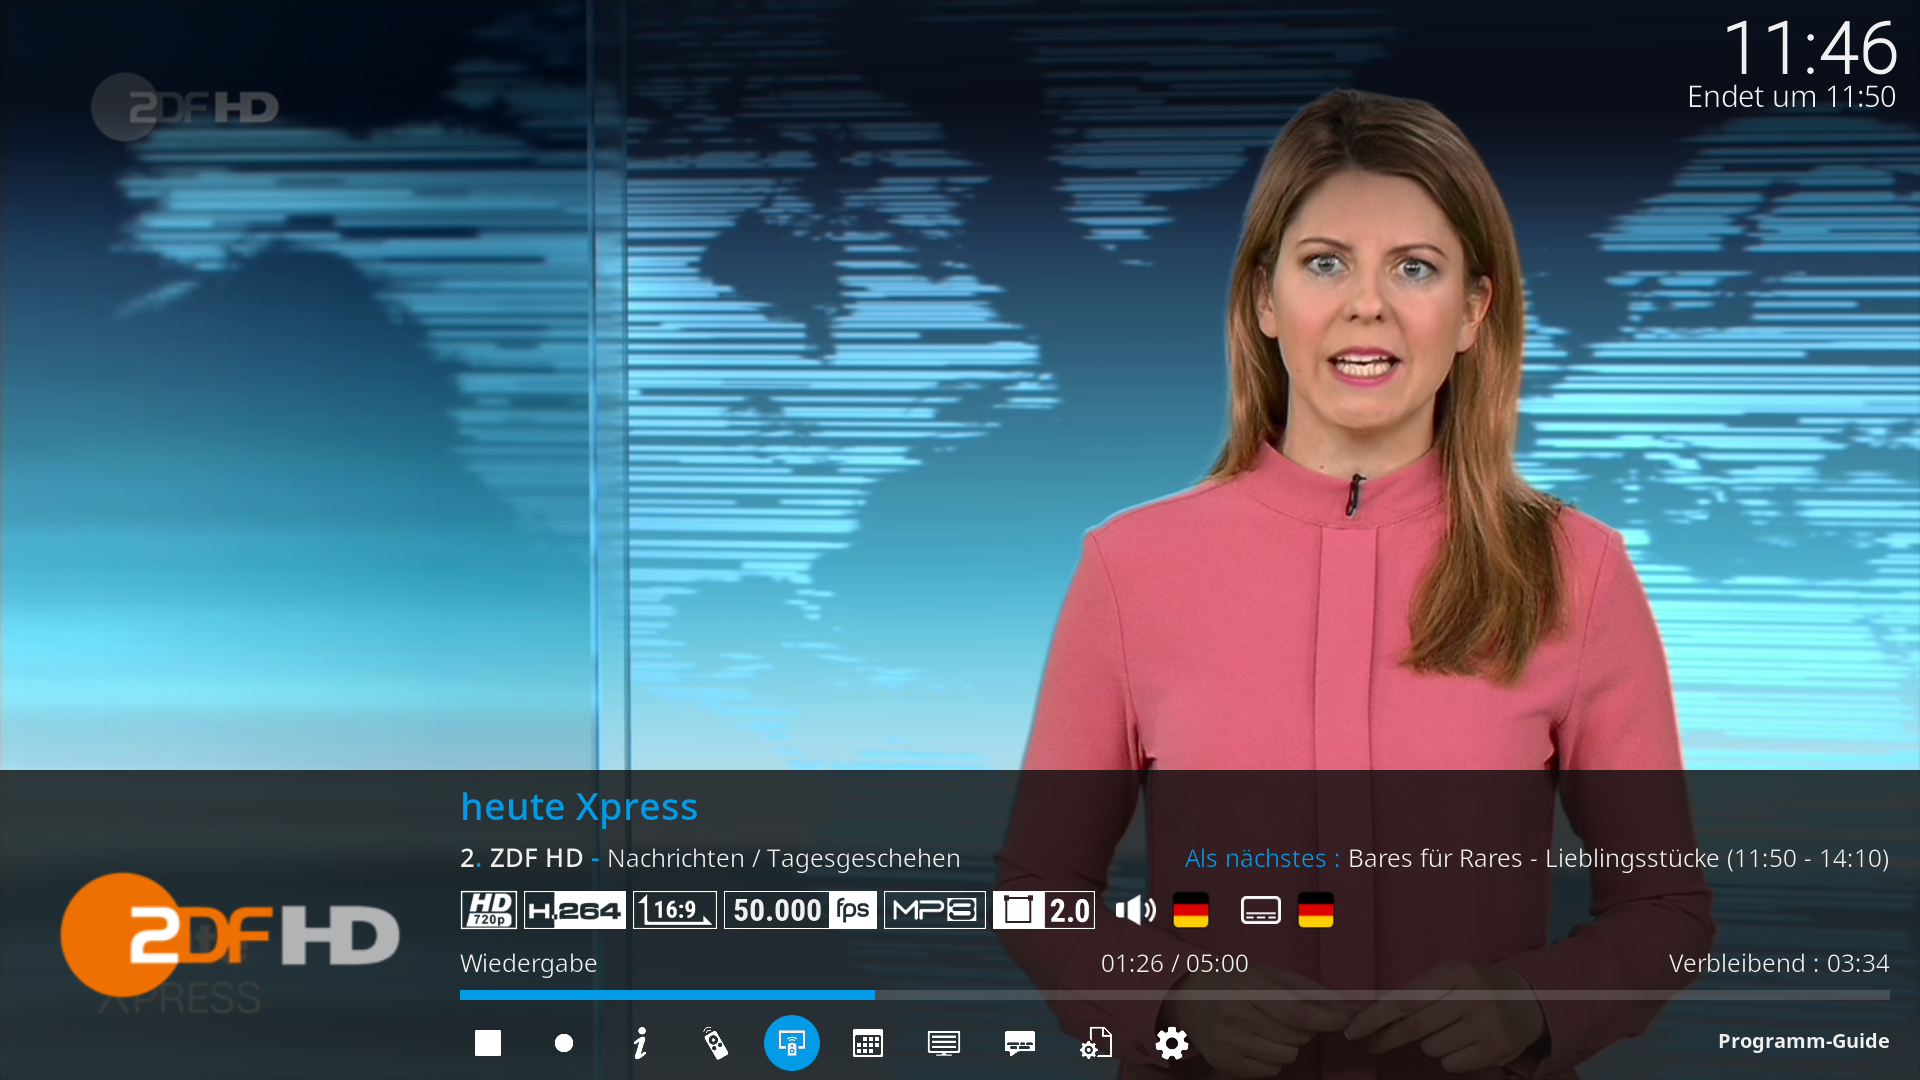Click the channel name '2. ZDF HD'
The width and height of the screenshot is (1920, 1080).
(x=521, y=858)
